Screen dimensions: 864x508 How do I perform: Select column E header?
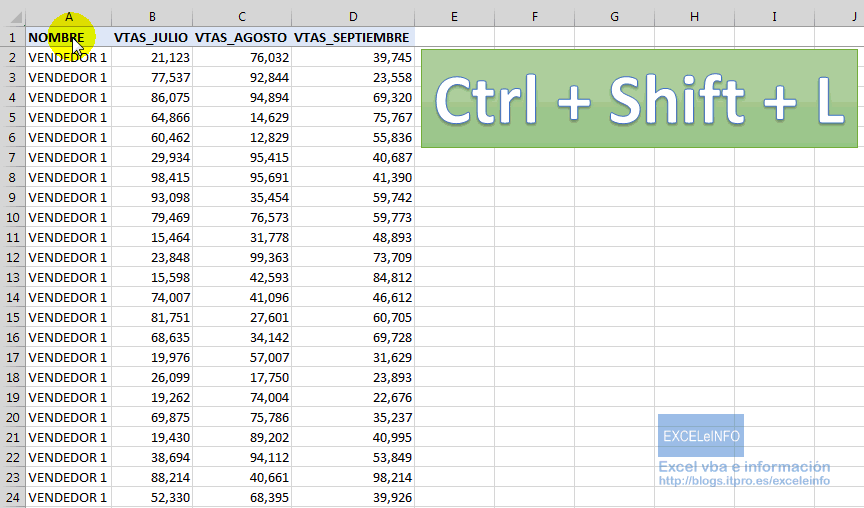pos(454,17)
